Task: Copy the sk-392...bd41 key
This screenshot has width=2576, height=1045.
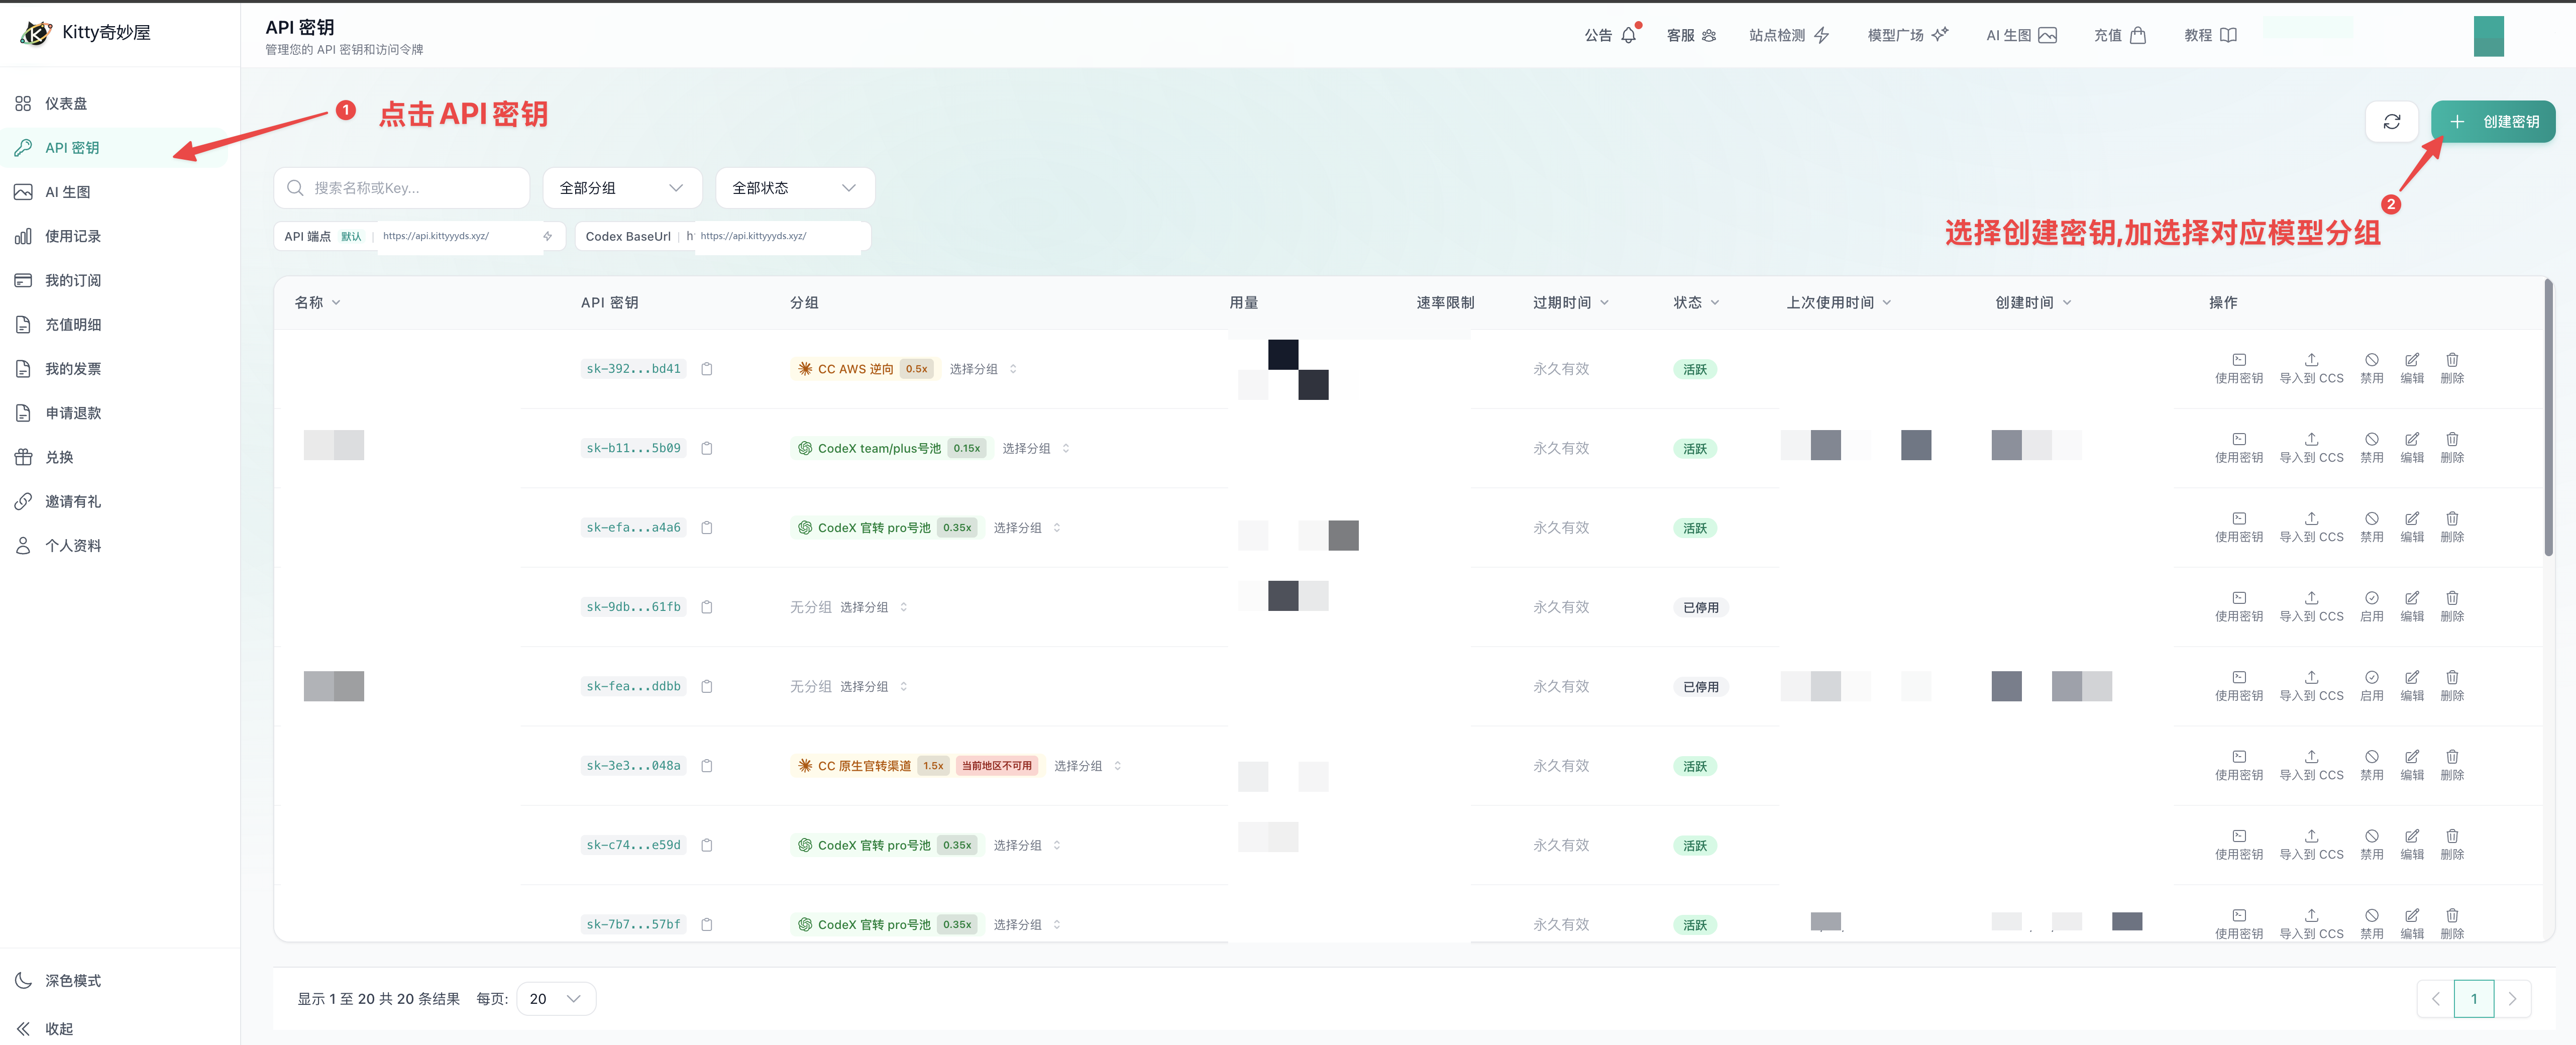Action: 707,369
